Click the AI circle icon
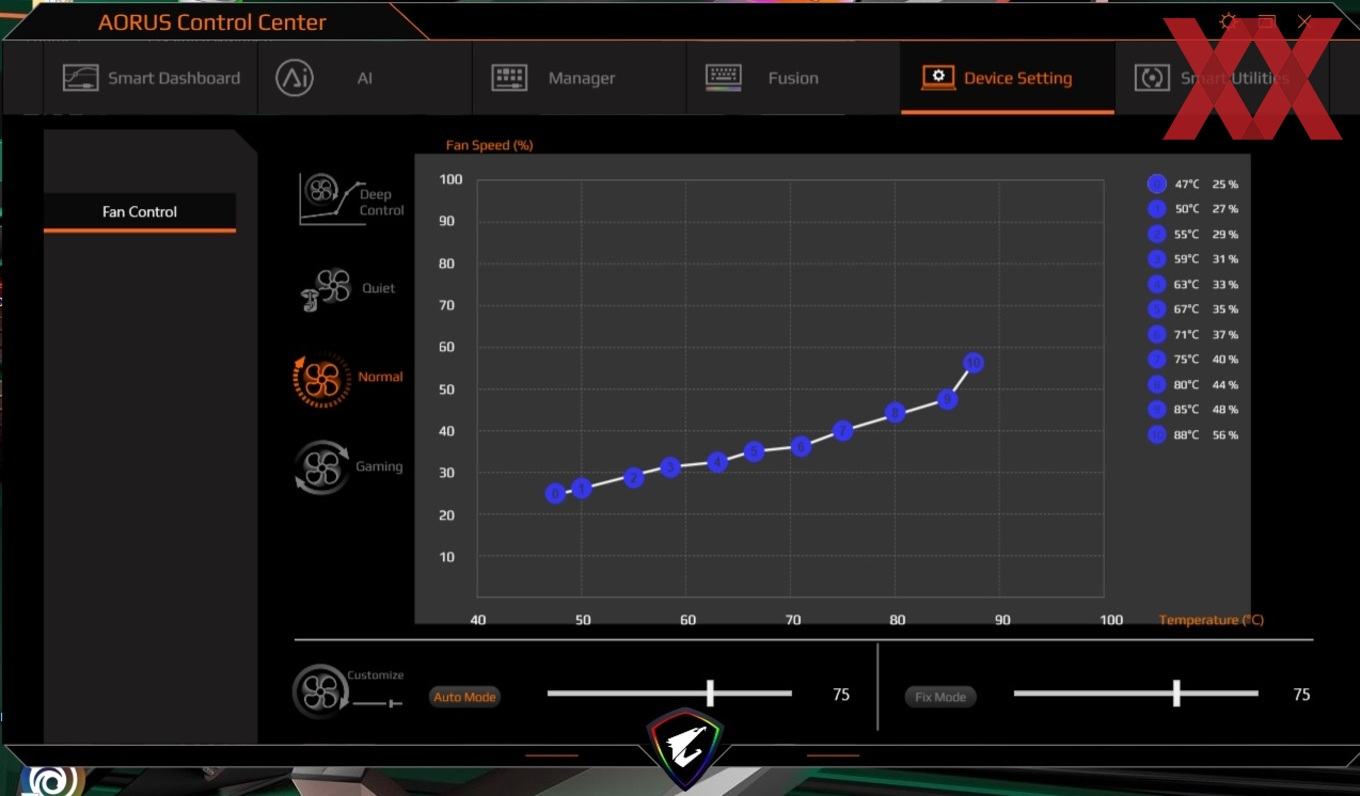The height and width of the screenshot is (796, 1360). [x=294, y=78]
